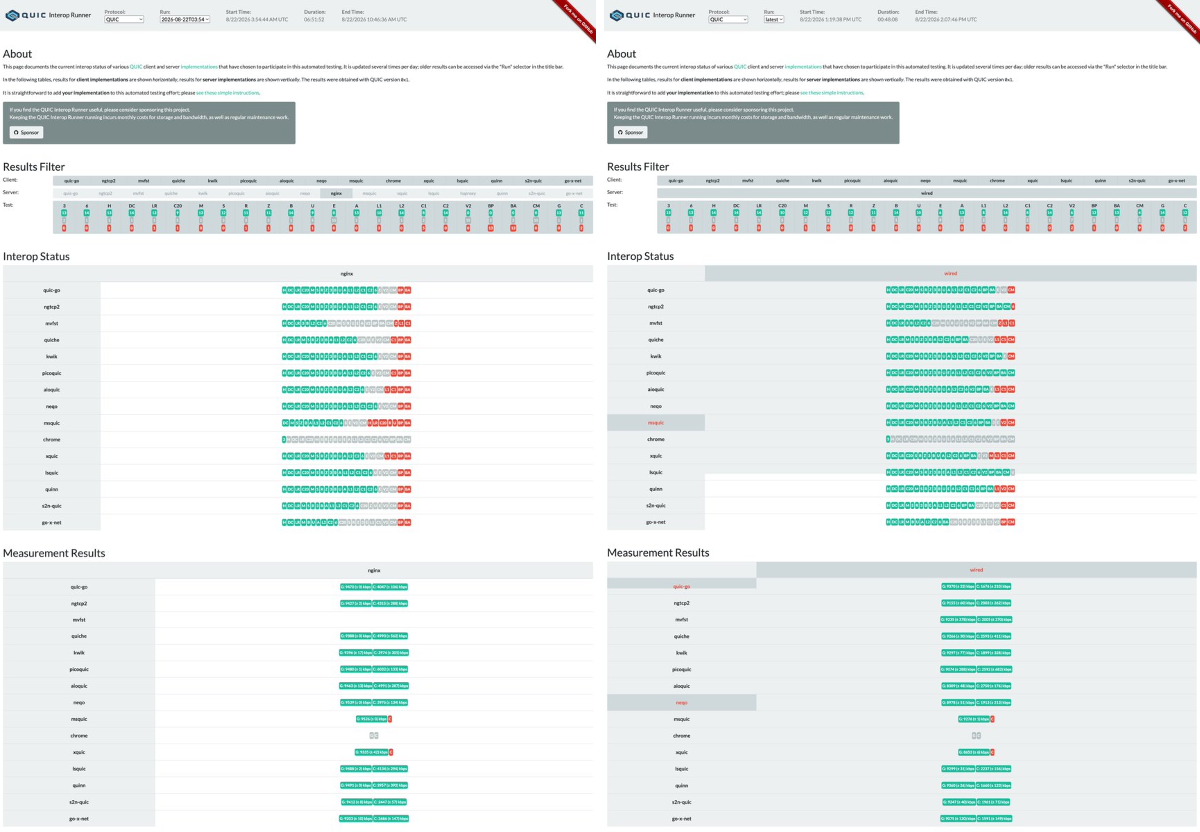Follow the implementations link on the wired page
This screenshot has height=832, width=1200.
click(804, 66)
